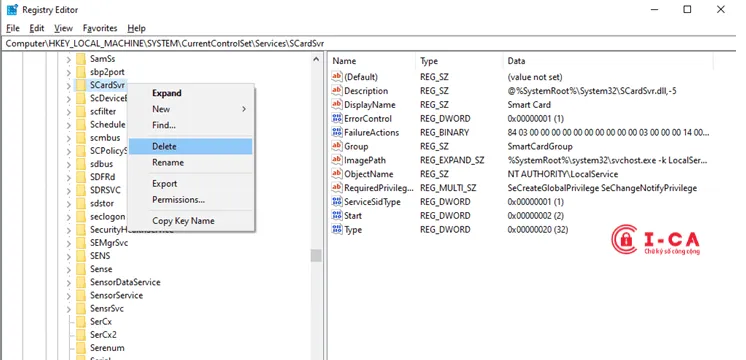Image resolution: width=746 pixels, height=360 pixels.
Task: Open the New submenu arrow in context menu
Action: coord(244,109)
